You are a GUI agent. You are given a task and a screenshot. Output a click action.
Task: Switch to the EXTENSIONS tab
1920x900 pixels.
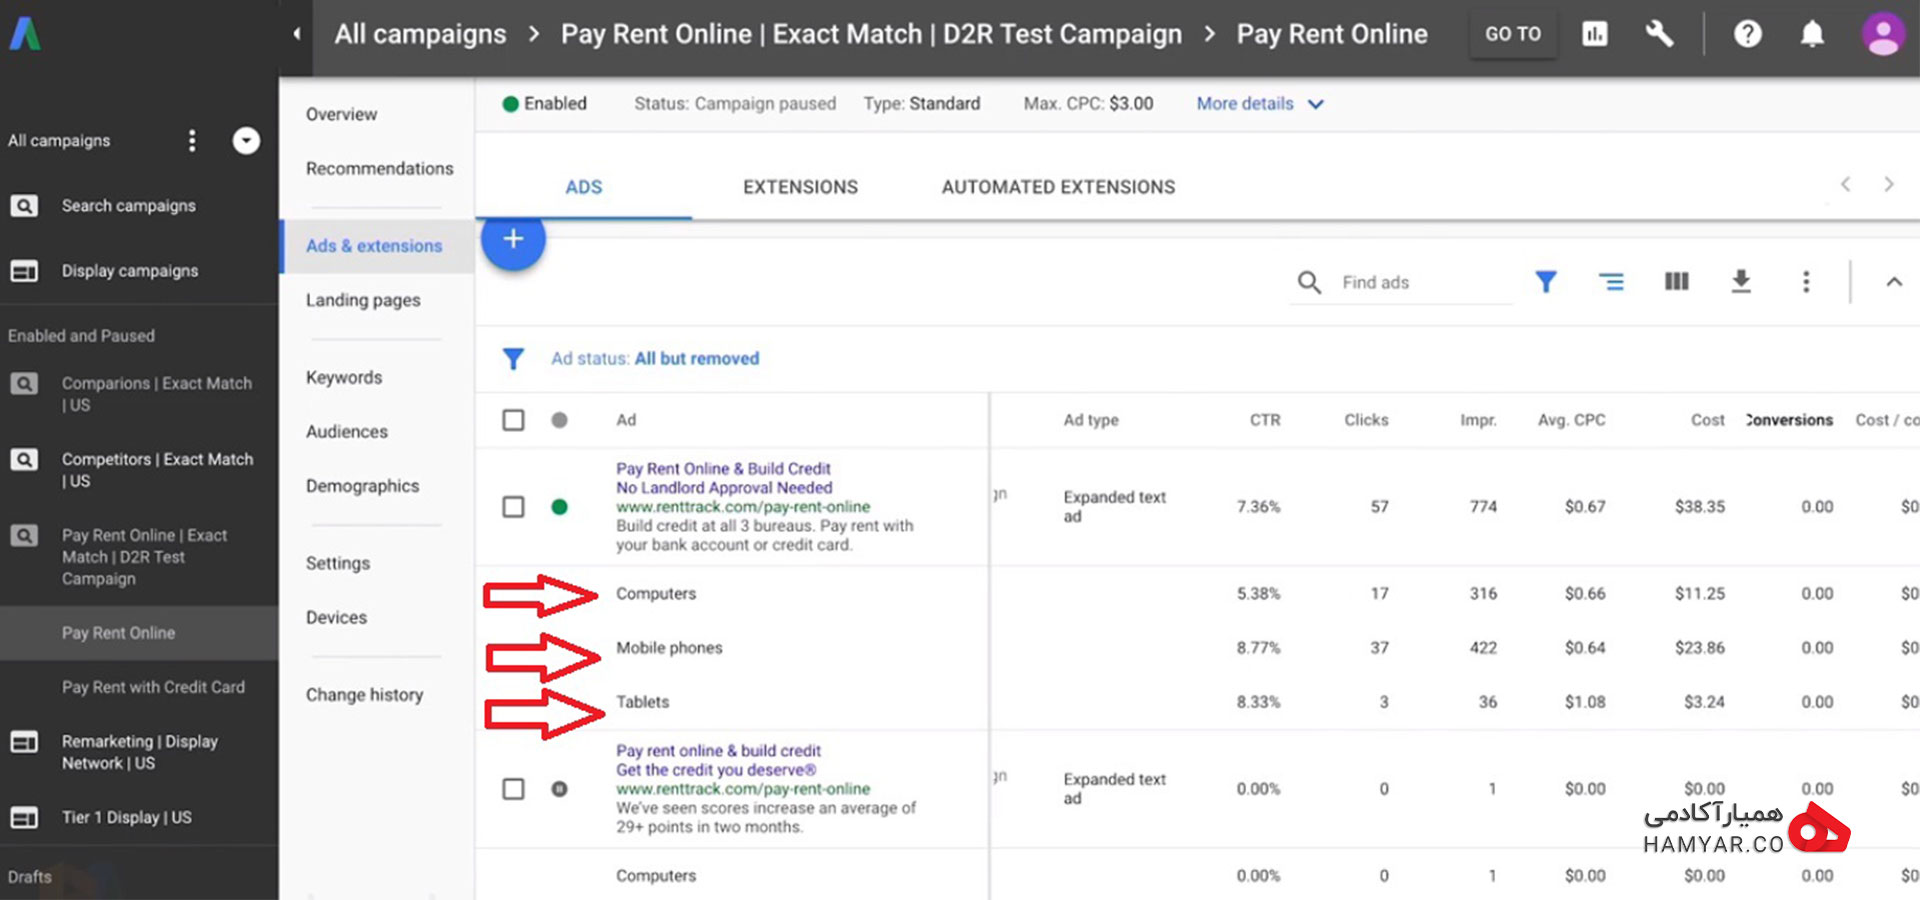coord(800,187)
